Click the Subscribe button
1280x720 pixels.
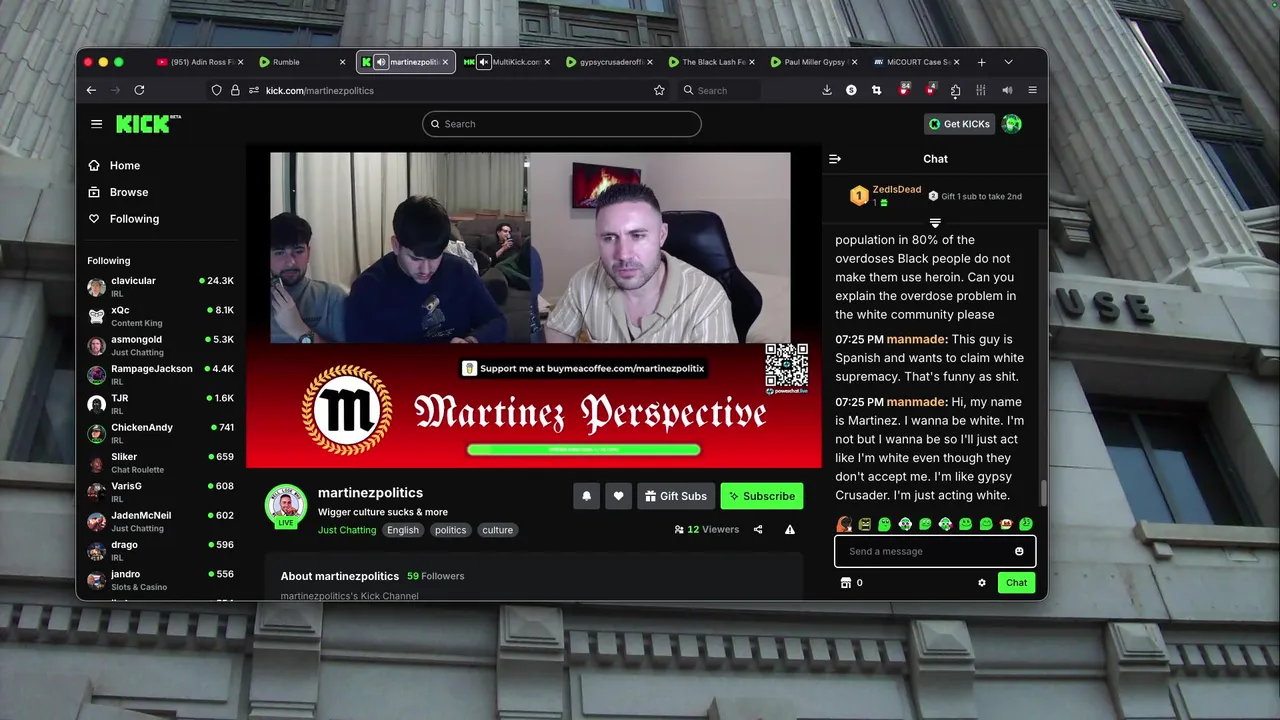click(762, 496)
